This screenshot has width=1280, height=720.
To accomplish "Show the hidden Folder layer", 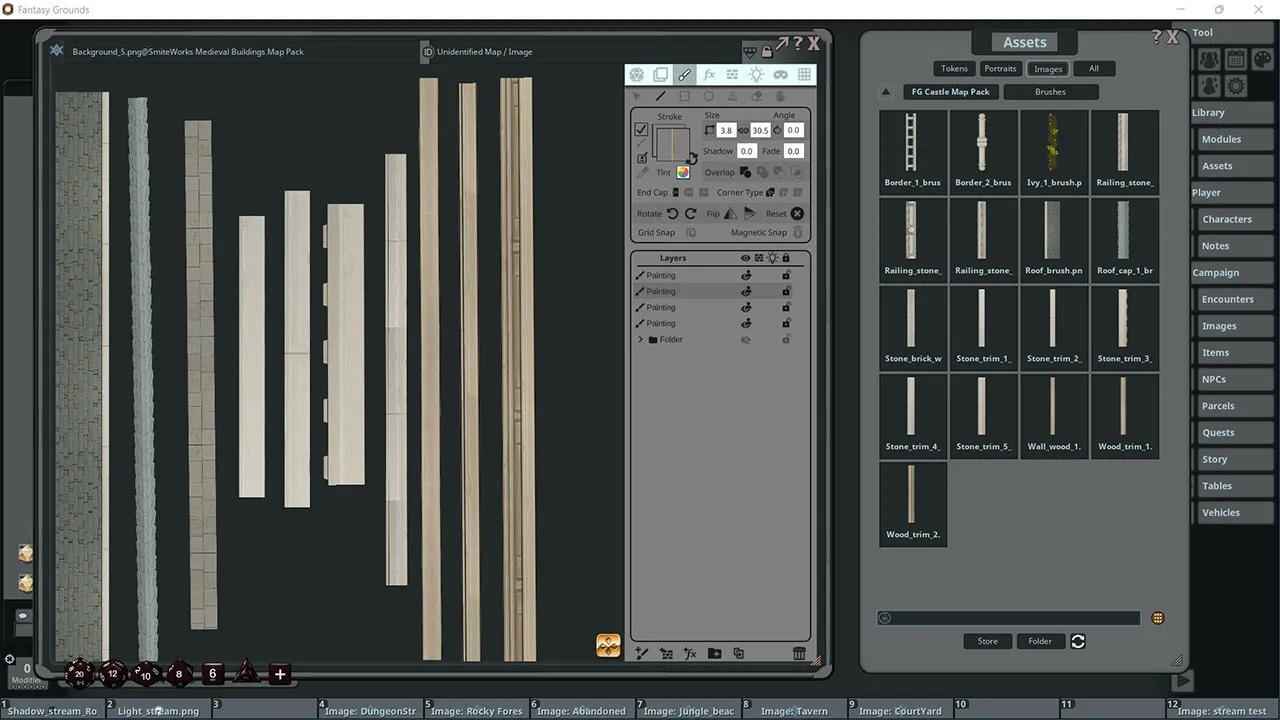I will (x=745, y=340).
